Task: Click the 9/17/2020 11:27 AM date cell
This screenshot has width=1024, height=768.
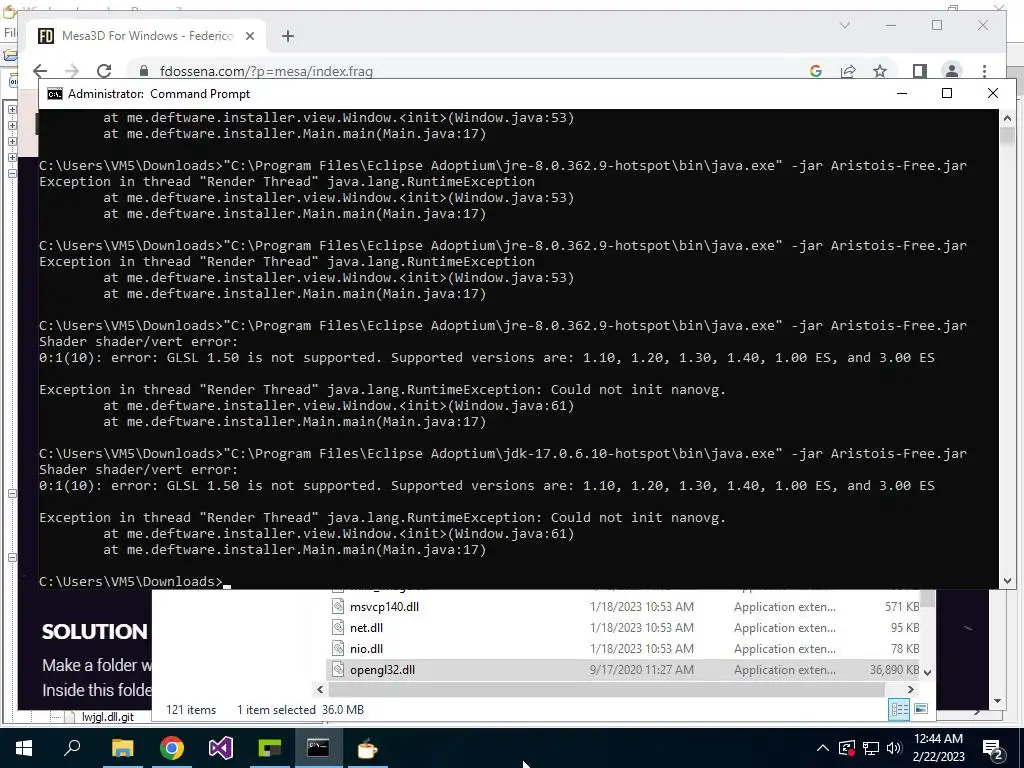Action: coord(641,669)
